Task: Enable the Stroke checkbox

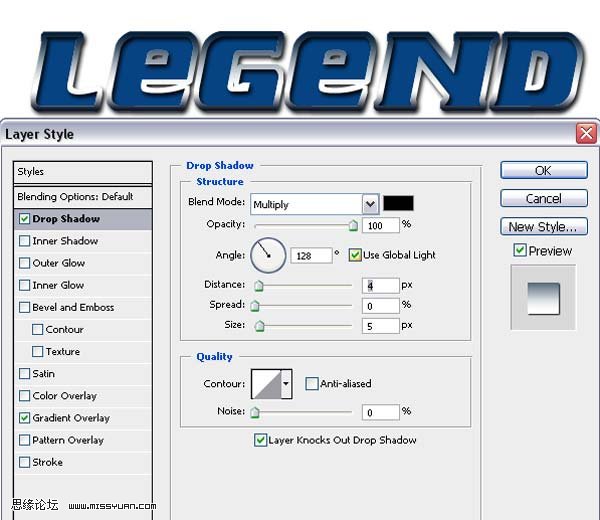Action: [x=24, y=462]
